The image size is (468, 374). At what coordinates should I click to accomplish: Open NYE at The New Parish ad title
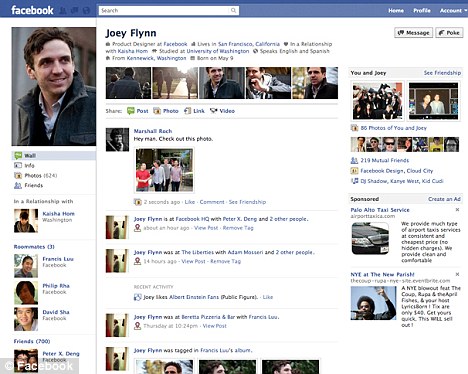tap(382, 274)
